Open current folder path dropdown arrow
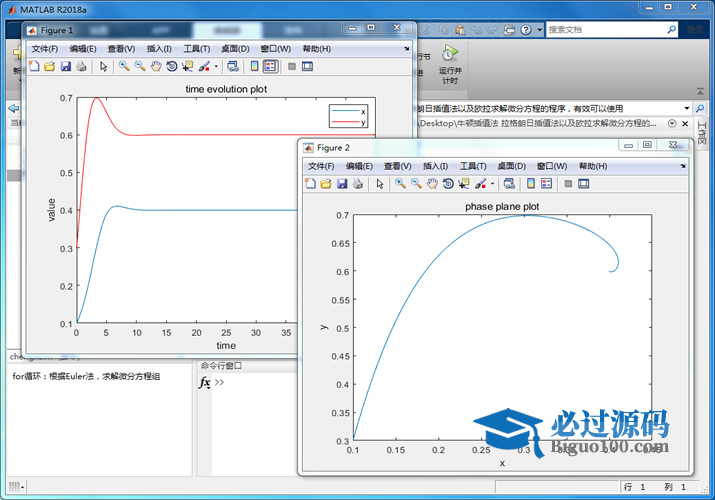This screenshot has width=715, height=500. pos(686,108)
